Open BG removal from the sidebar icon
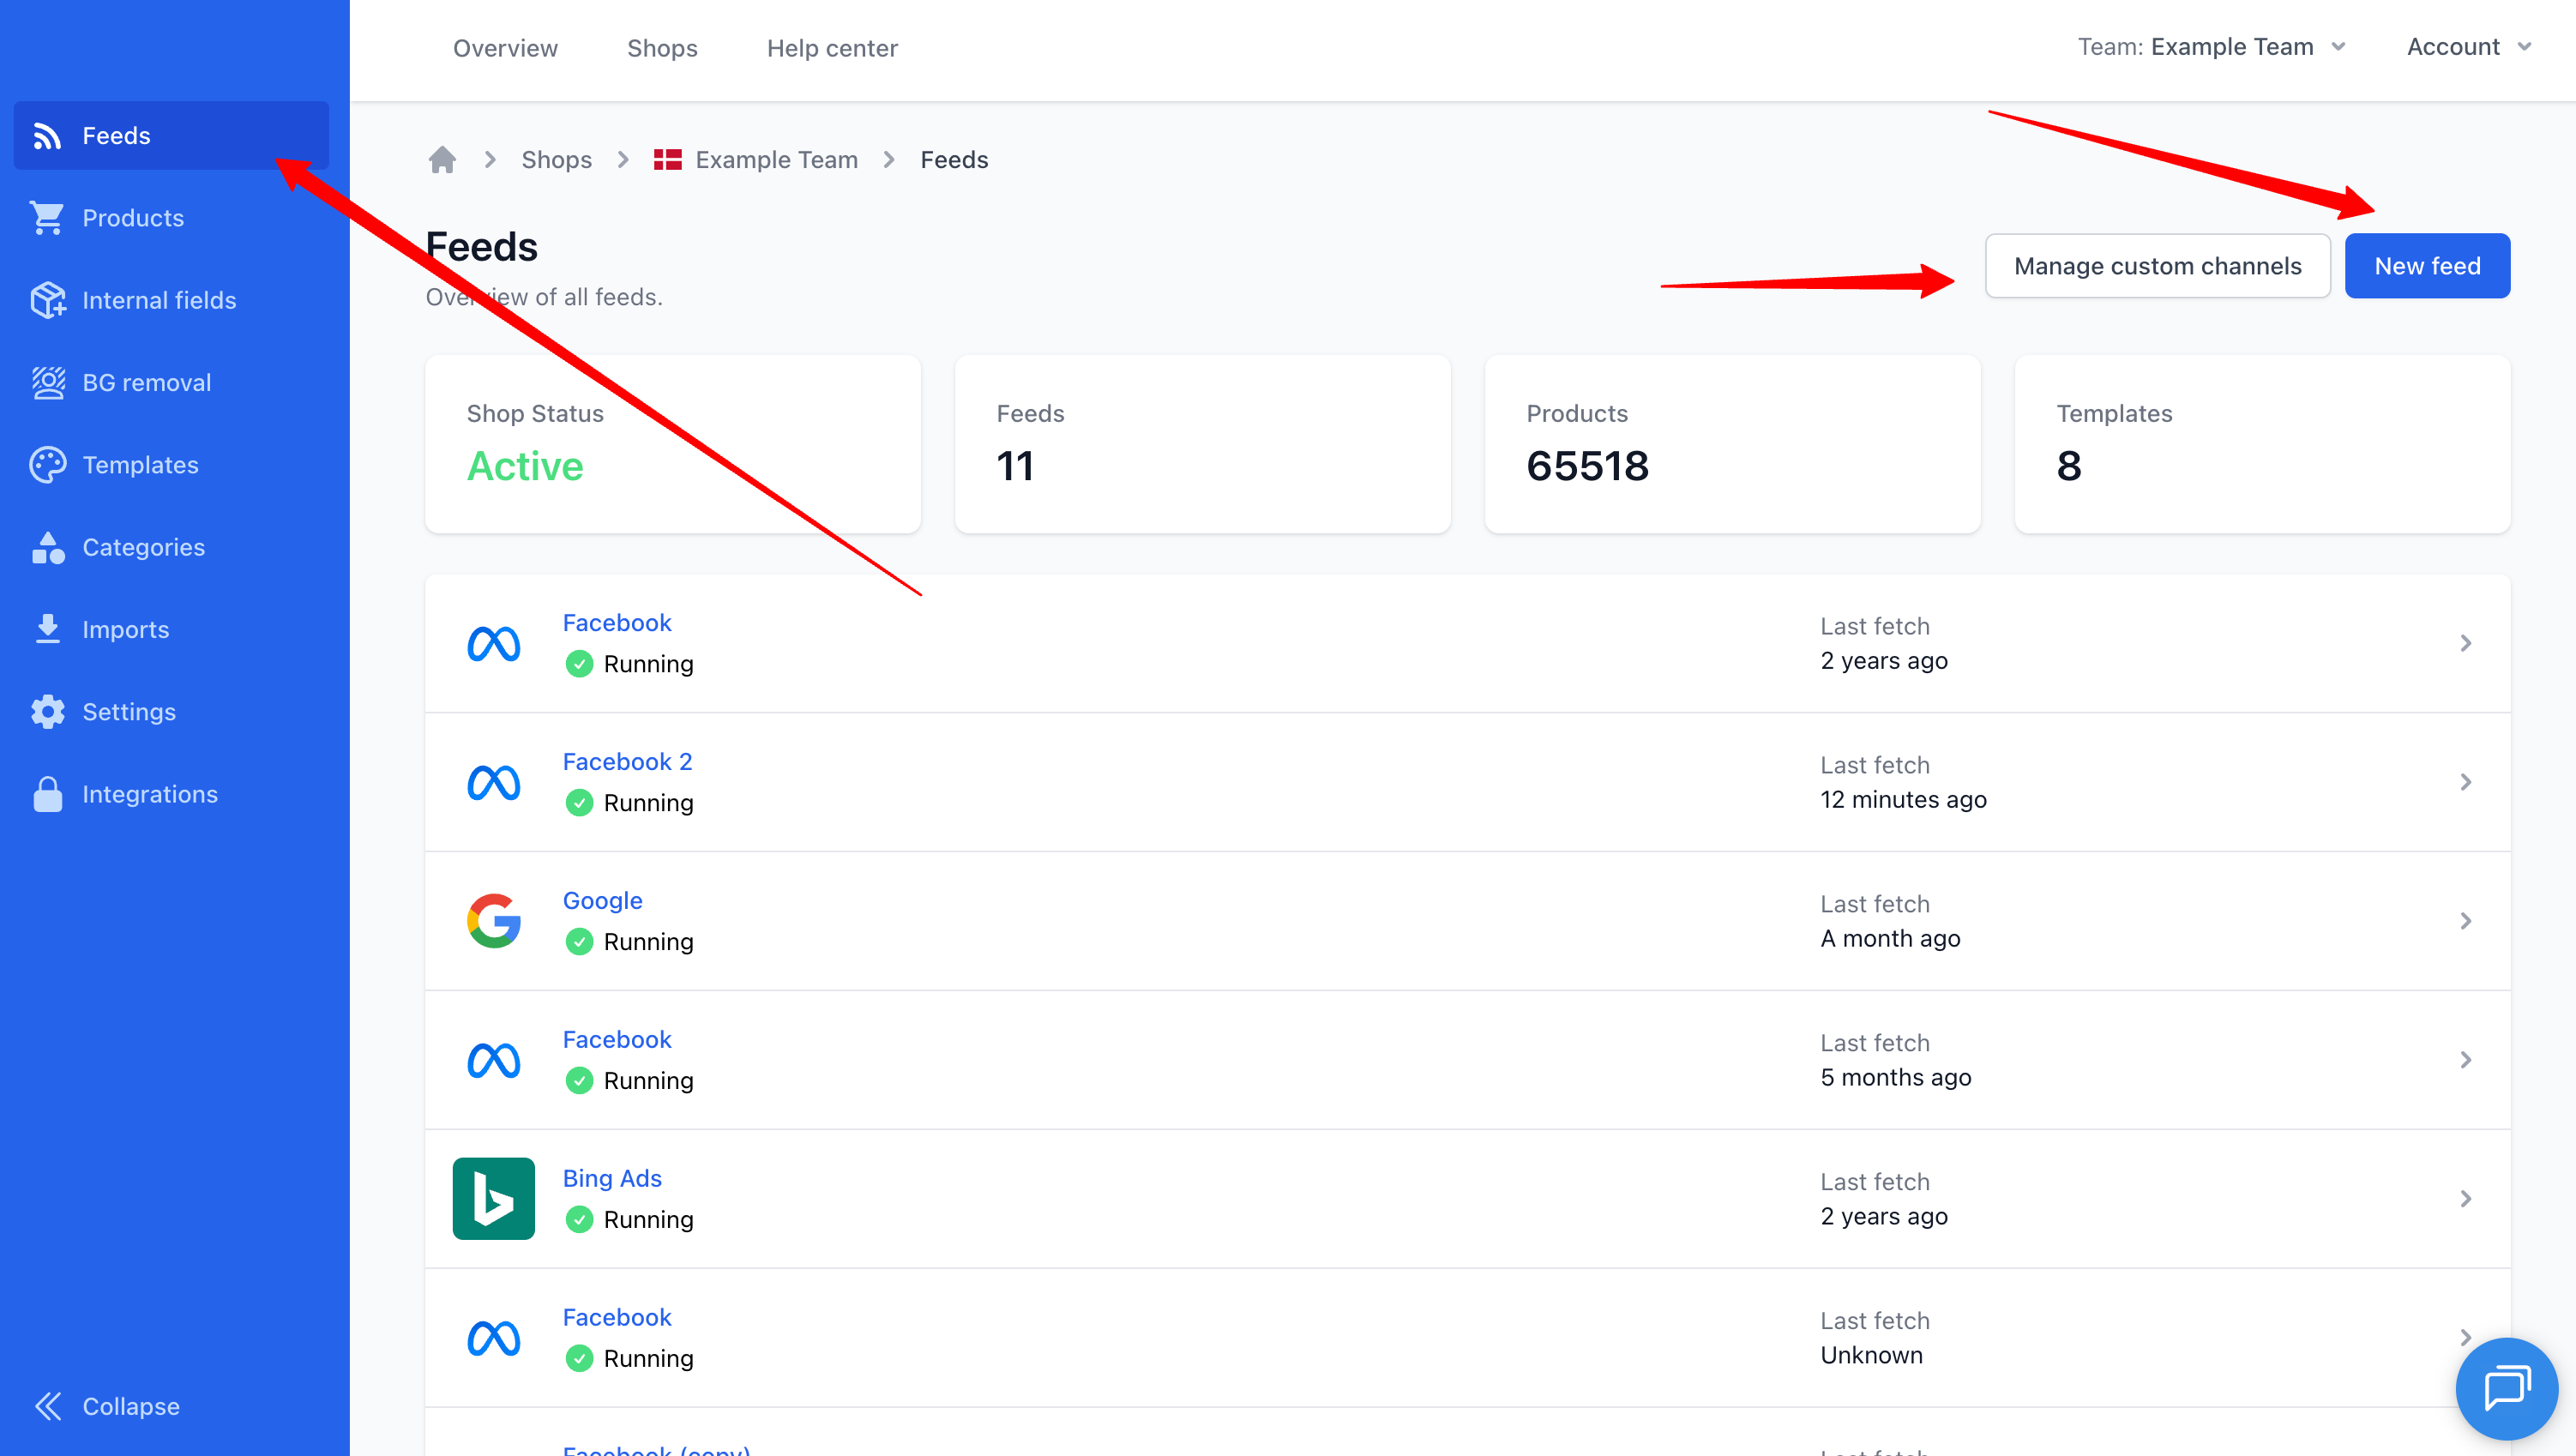This screenshot has height=1456, width=2576. coord(47,383)
